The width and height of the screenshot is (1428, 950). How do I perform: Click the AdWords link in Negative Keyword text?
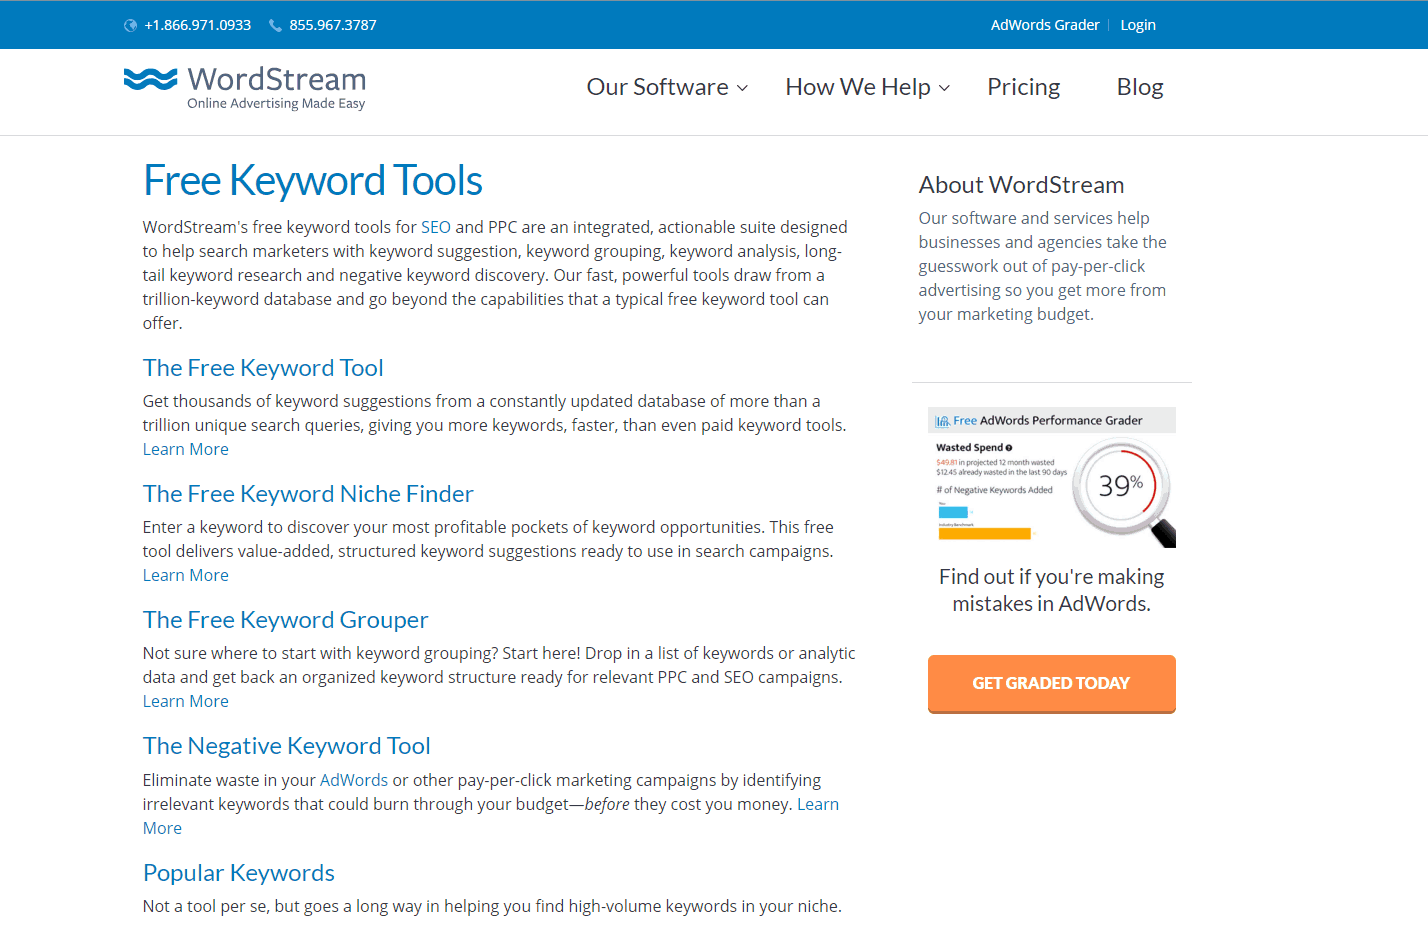coord(354,780)
